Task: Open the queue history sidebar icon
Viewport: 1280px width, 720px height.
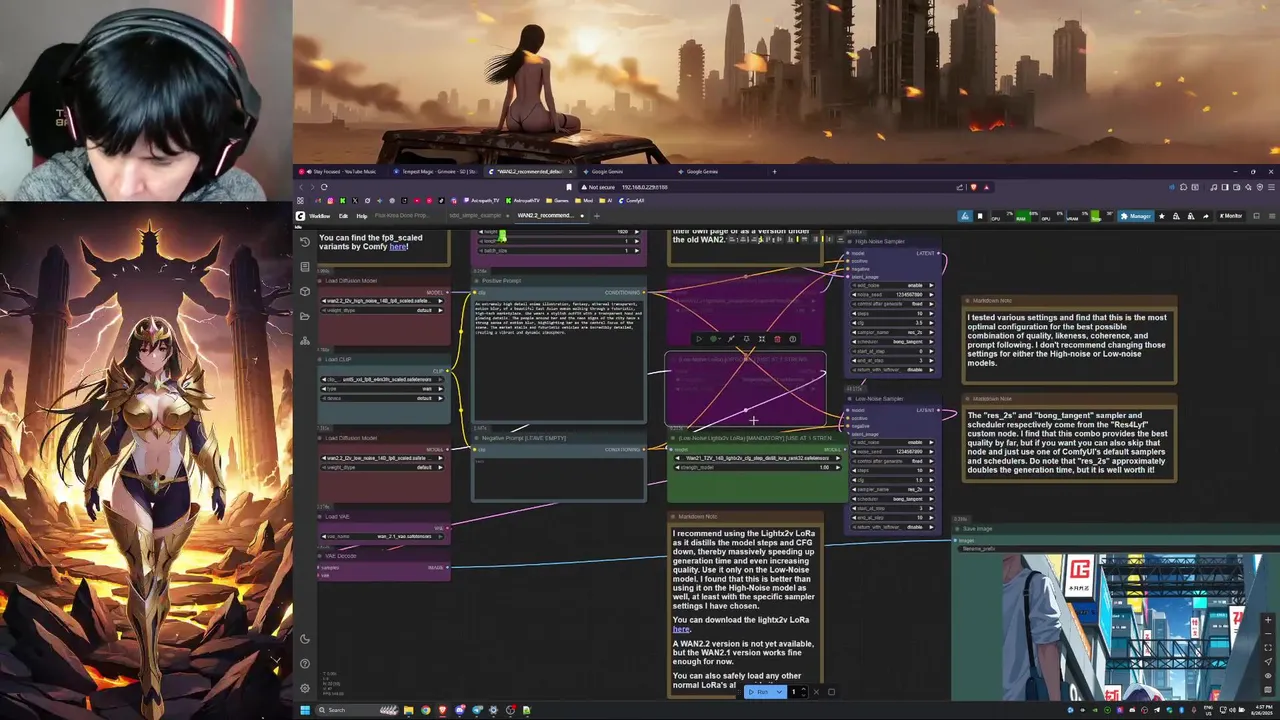Action: pos(305,242)
